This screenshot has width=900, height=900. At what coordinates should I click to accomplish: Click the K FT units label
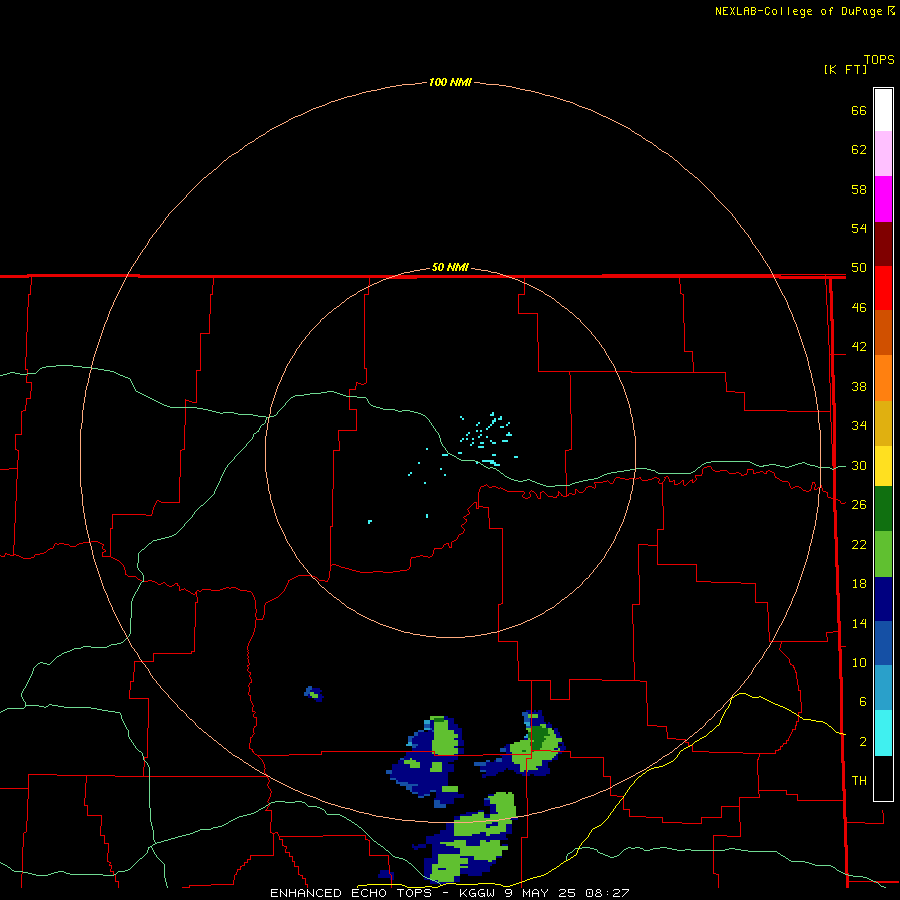(845, 69)
